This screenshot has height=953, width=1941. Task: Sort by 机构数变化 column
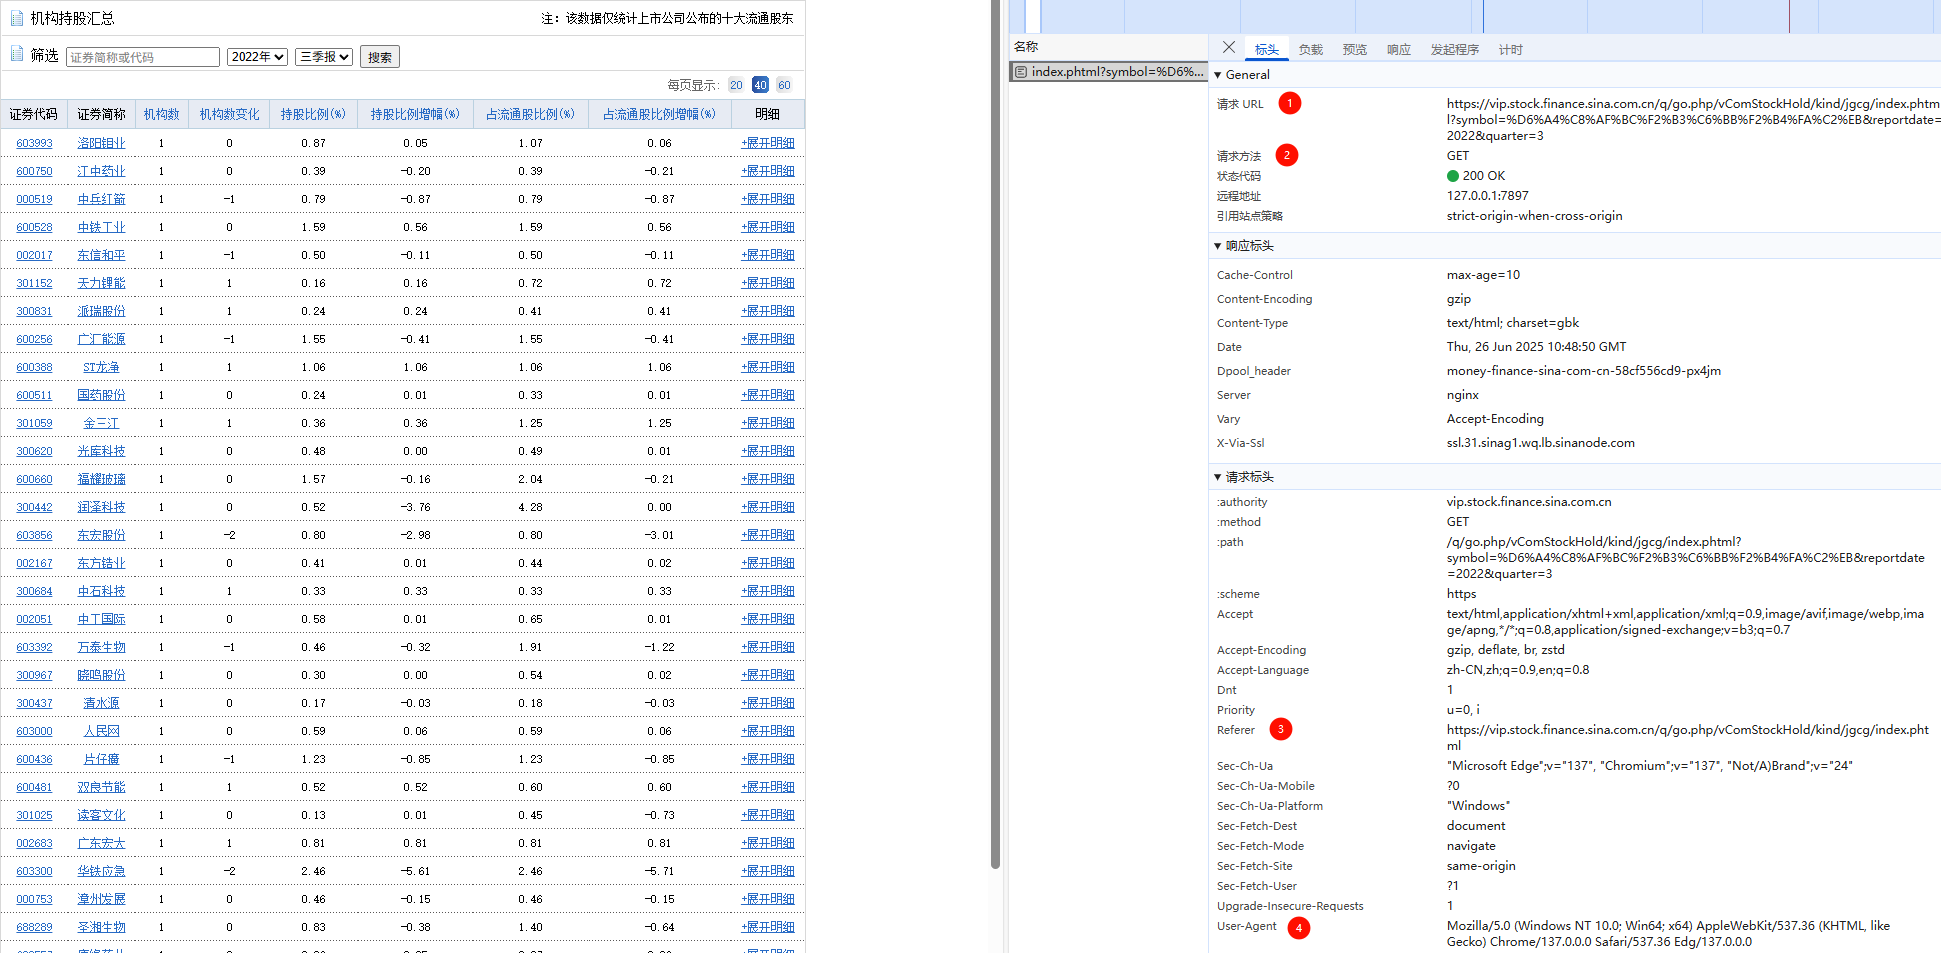pos(230,114)
